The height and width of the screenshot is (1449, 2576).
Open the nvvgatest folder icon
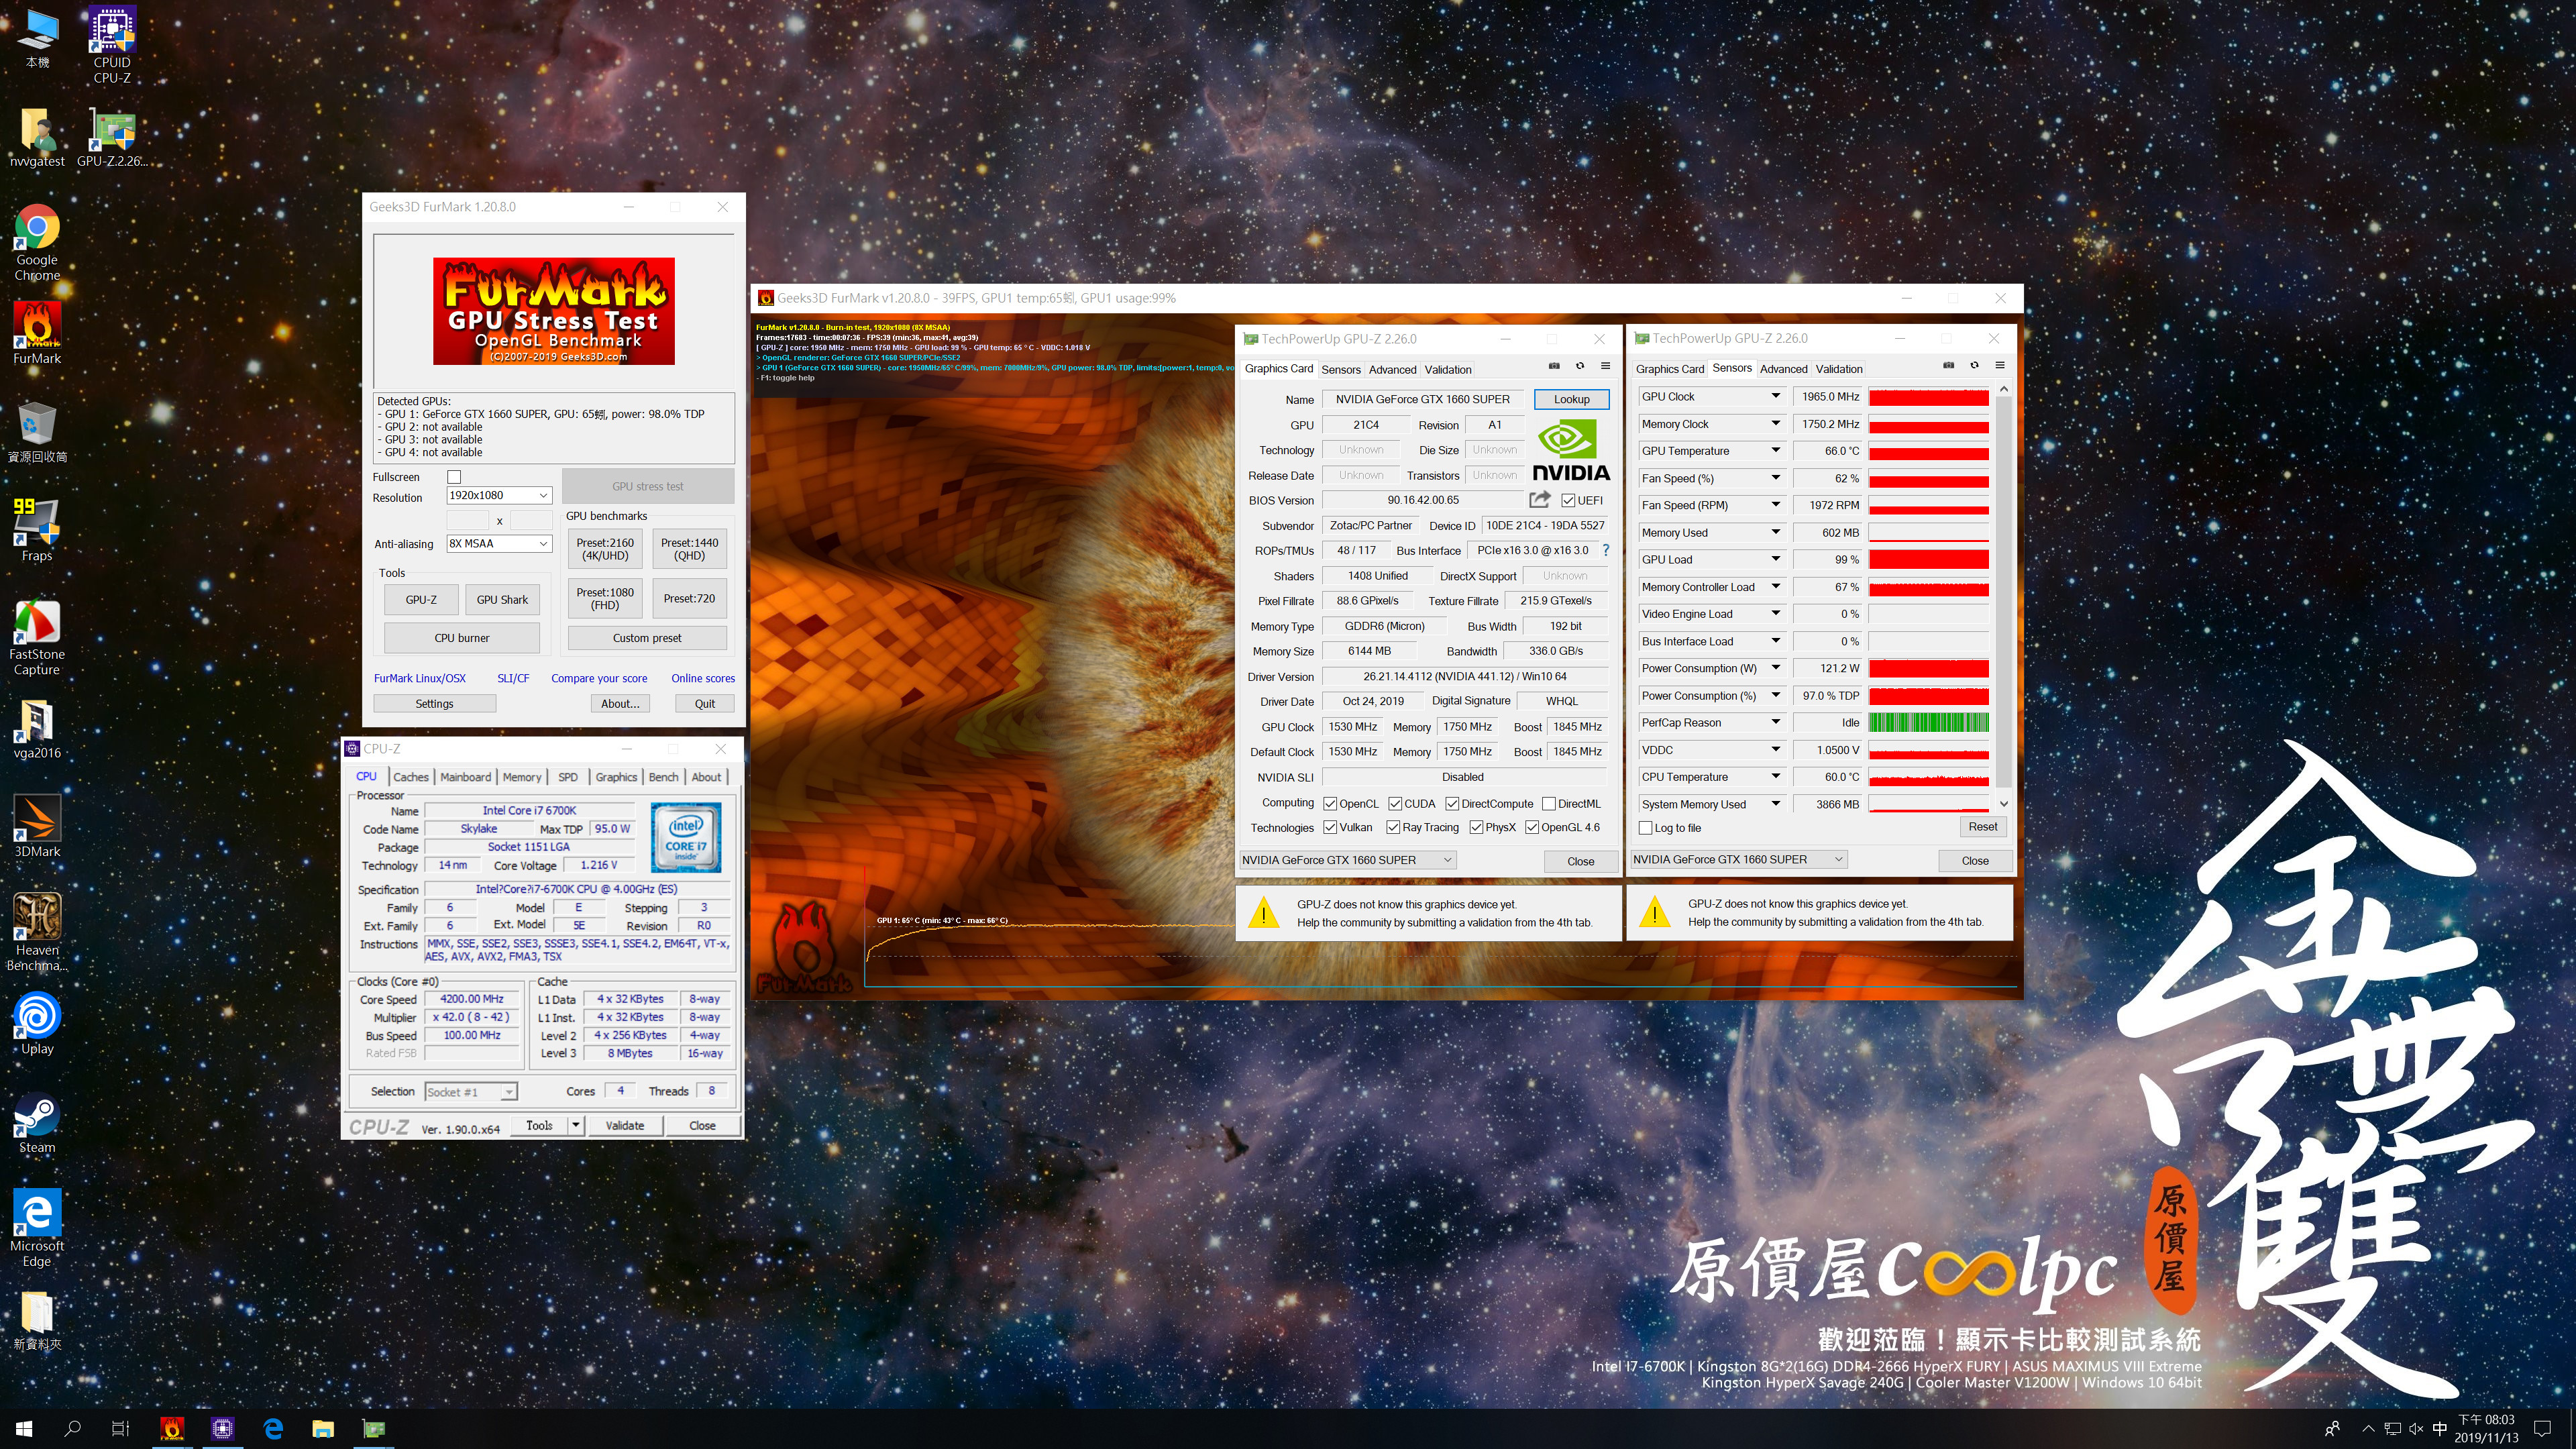point(37,137)
